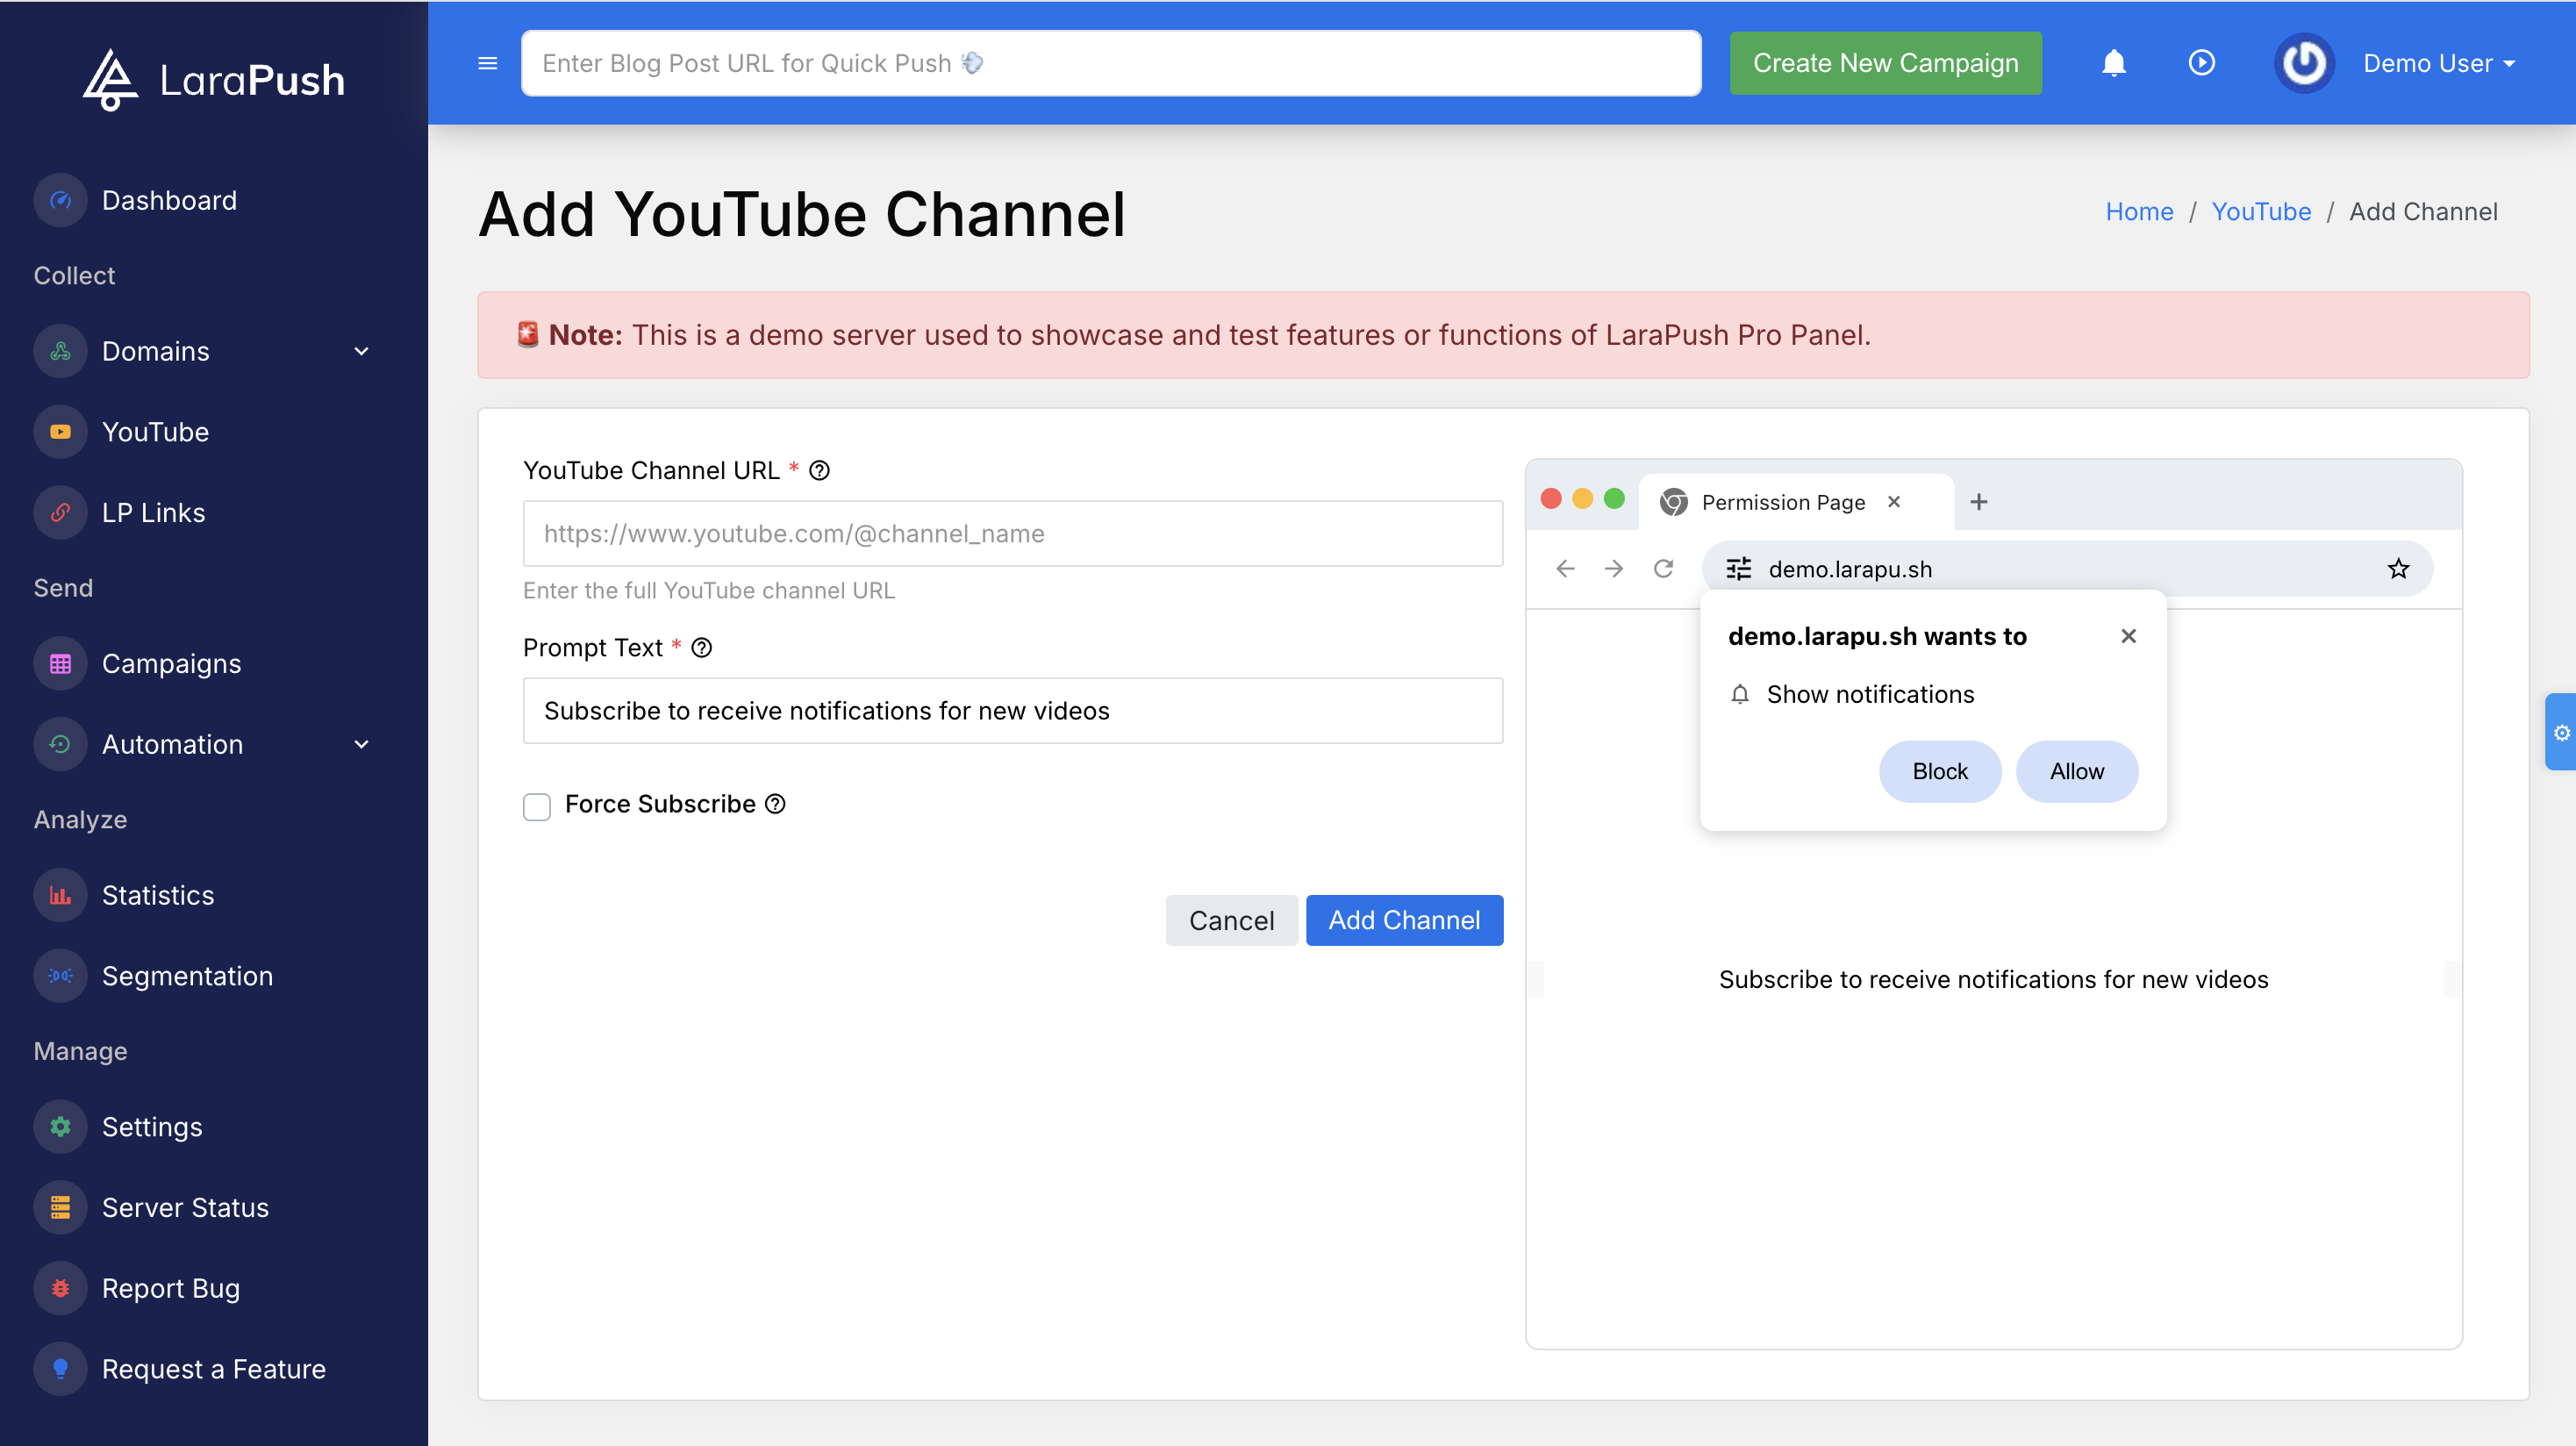Toggle the hamburger sidebar menu icon
The height and width of the screenshot is (1446, 2576).
[x=488, y=63]
